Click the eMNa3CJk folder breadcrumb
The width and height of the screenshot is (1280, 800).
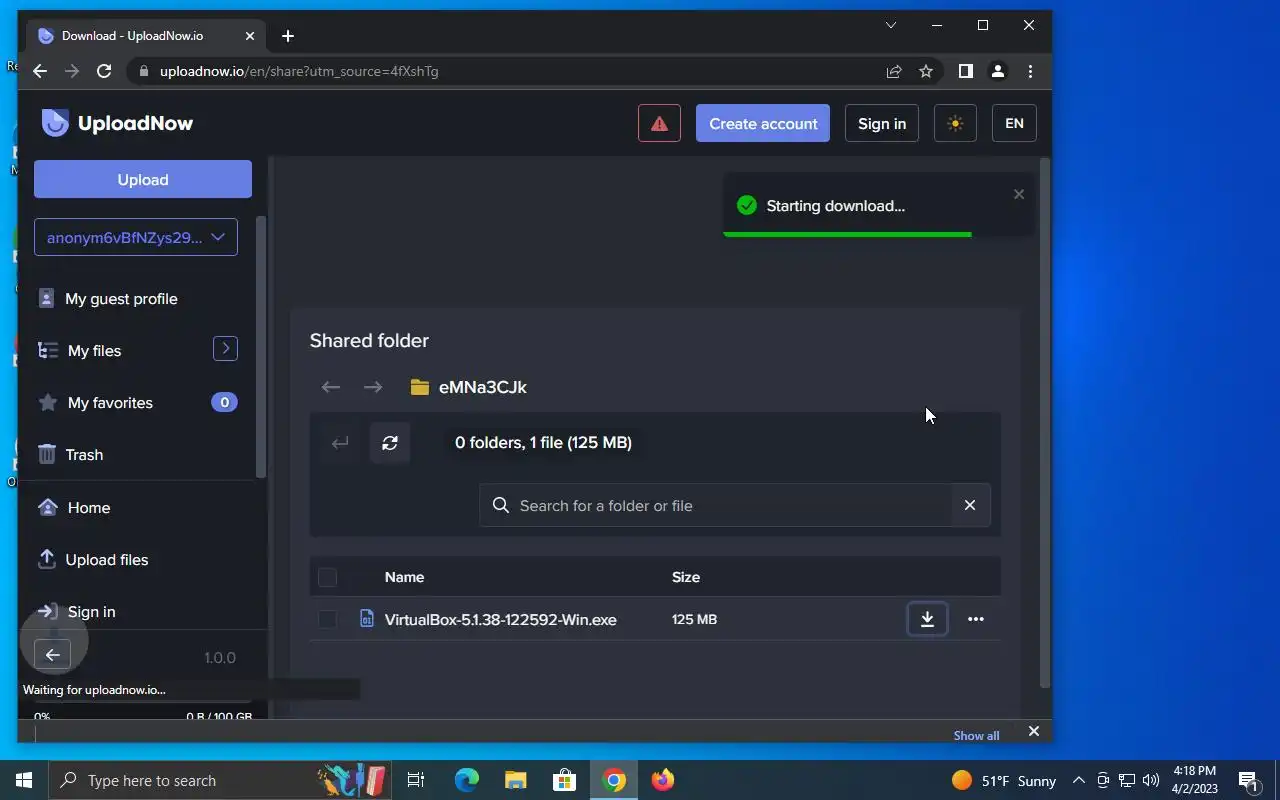469,387
